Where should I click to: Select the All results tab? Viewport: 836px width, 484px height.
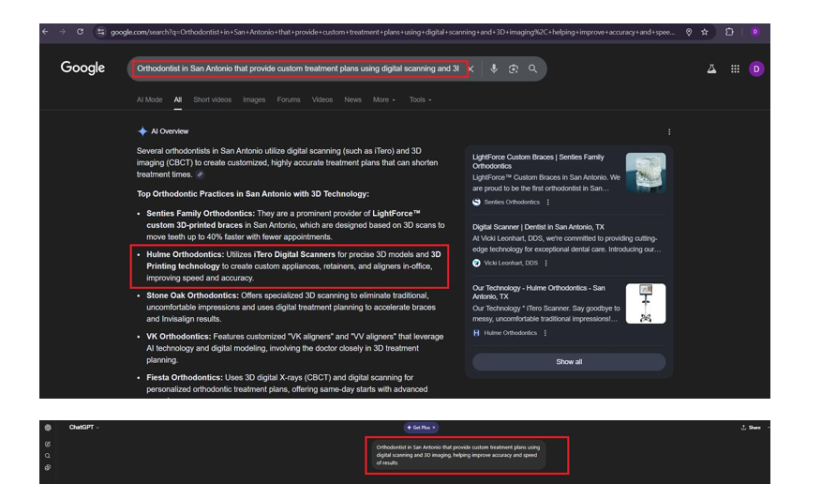[178, 100]
